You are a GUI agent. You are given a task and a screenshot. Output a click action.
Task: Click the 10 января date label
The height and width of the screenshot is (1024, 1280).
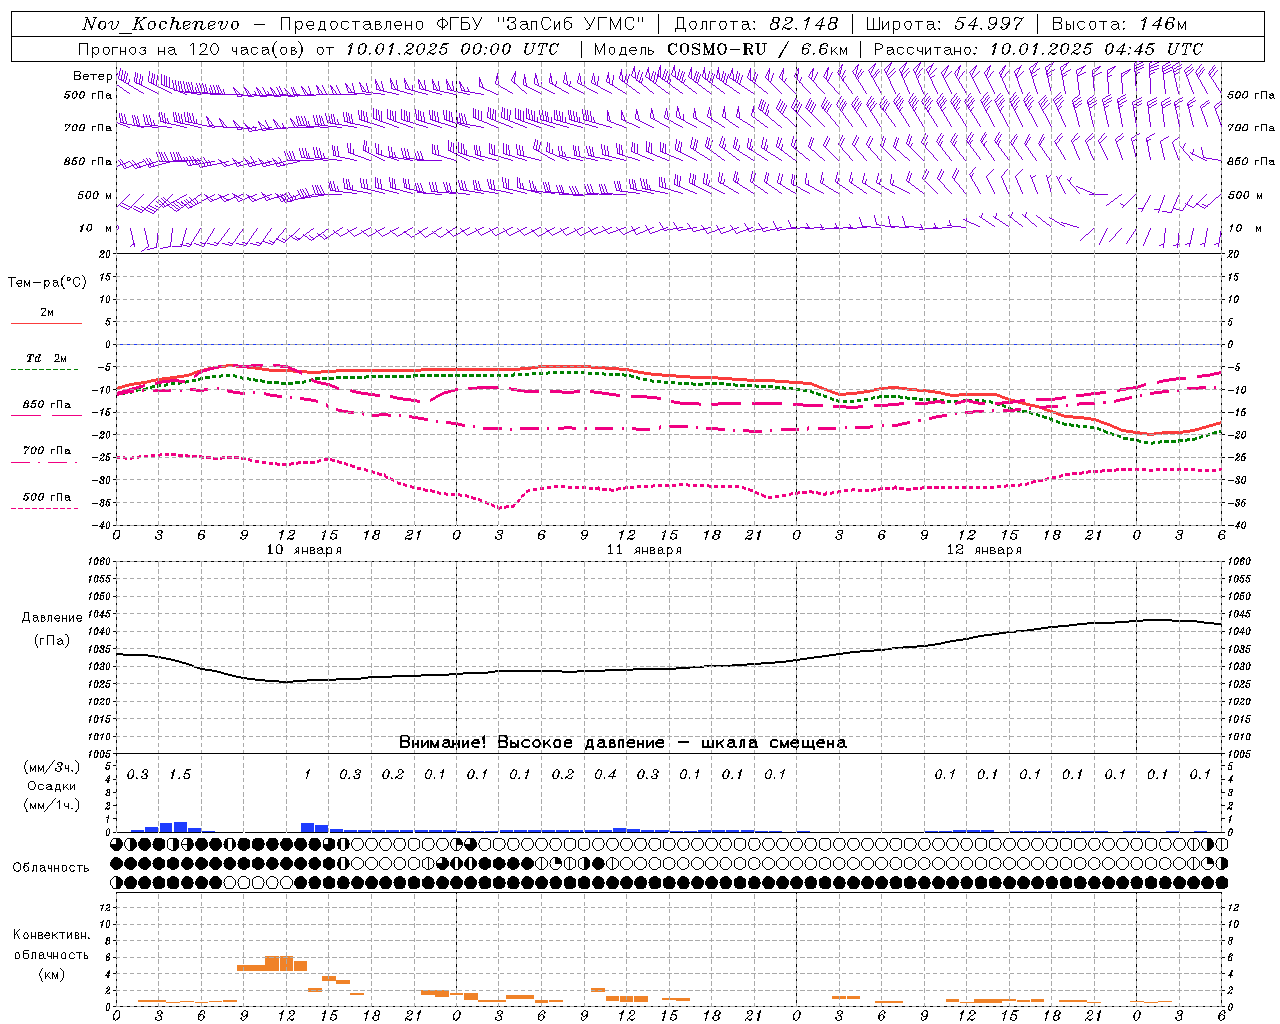304,550
